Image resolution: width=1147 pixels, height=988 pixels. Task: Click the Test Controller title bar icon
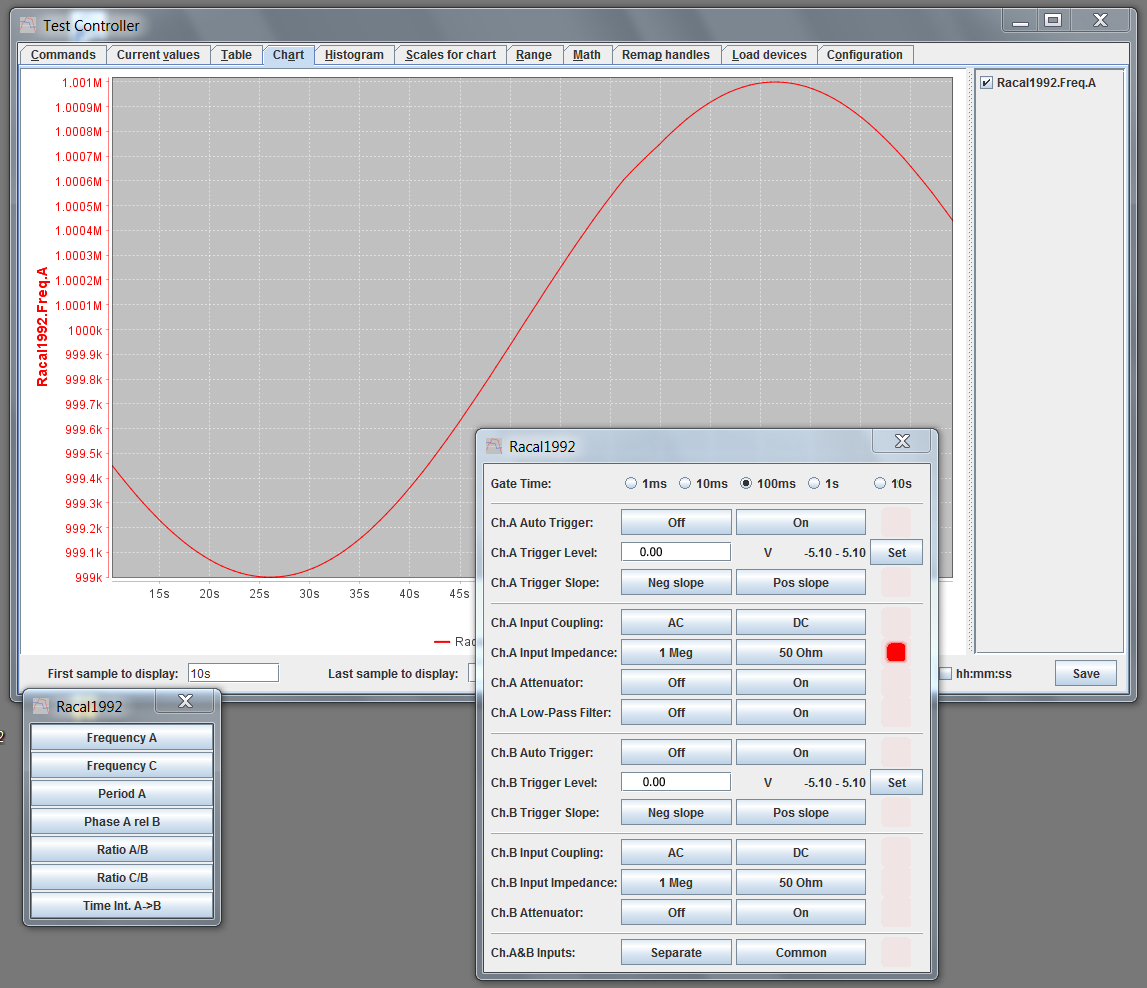(28, 26)
